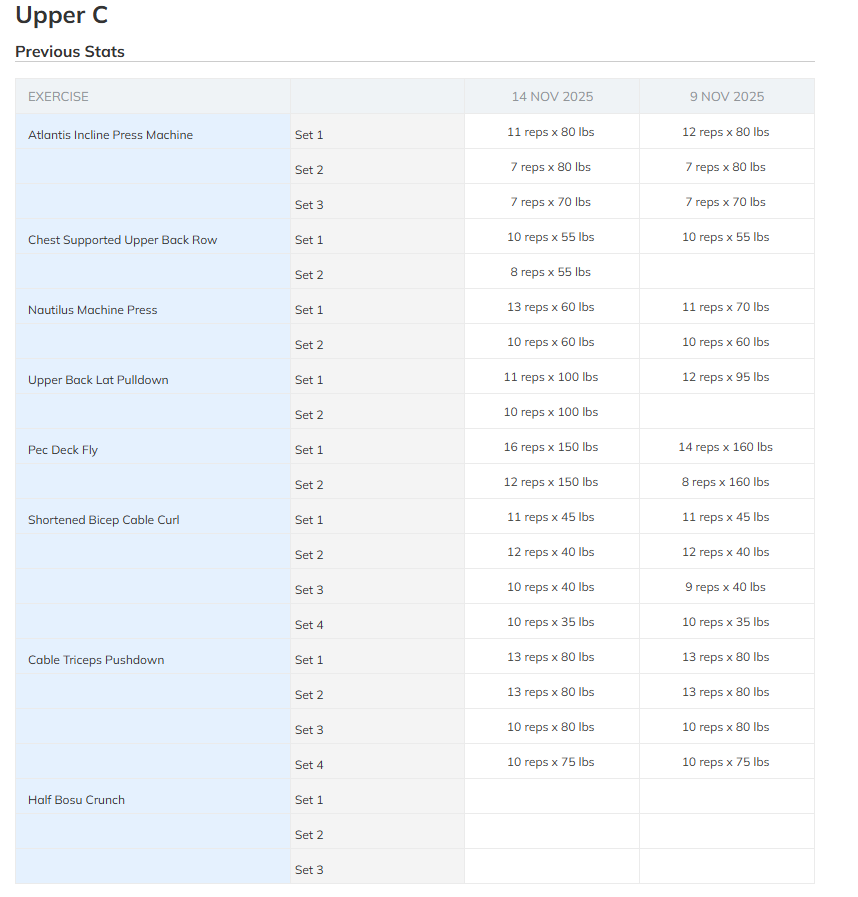
Task: Click the Upper C page heading
Action: click(x=61, y=16)
